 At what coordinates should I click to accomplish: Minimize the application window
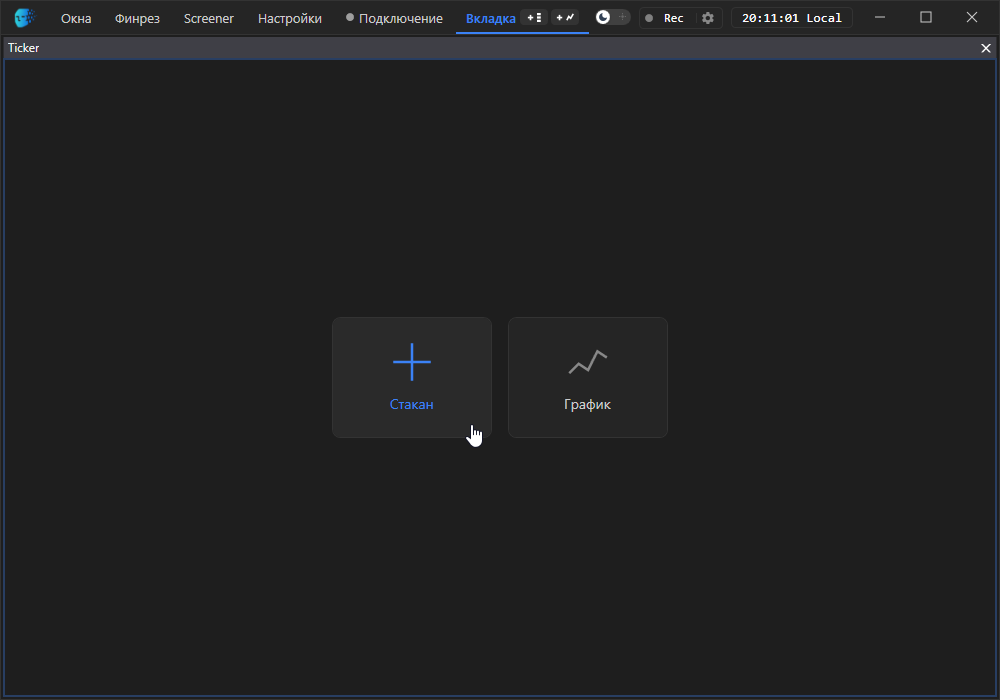[880, 17]
